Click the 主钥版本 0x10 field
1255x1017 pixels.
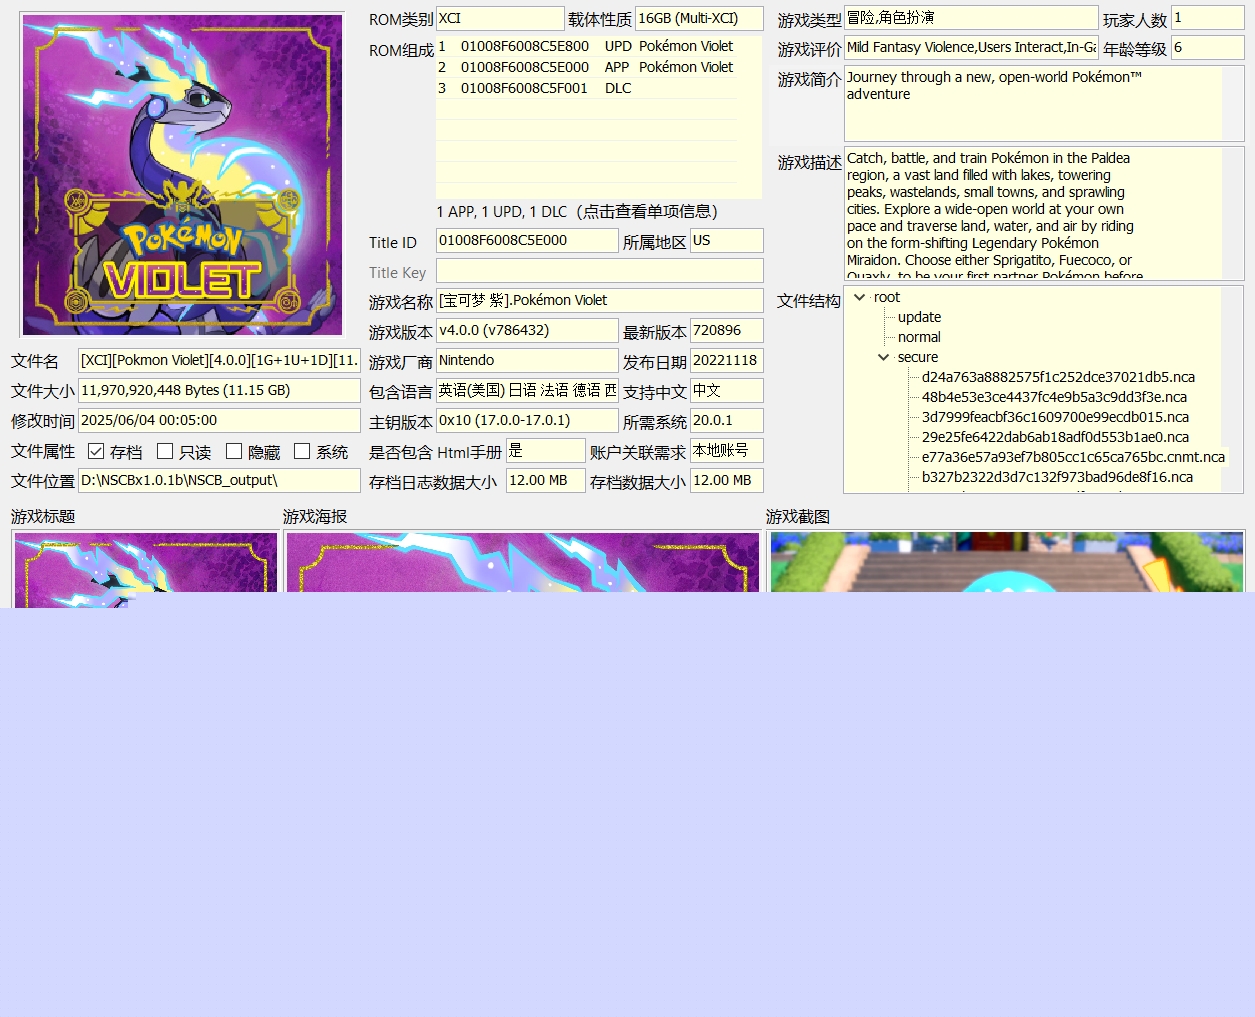click(x=527, y=421)
